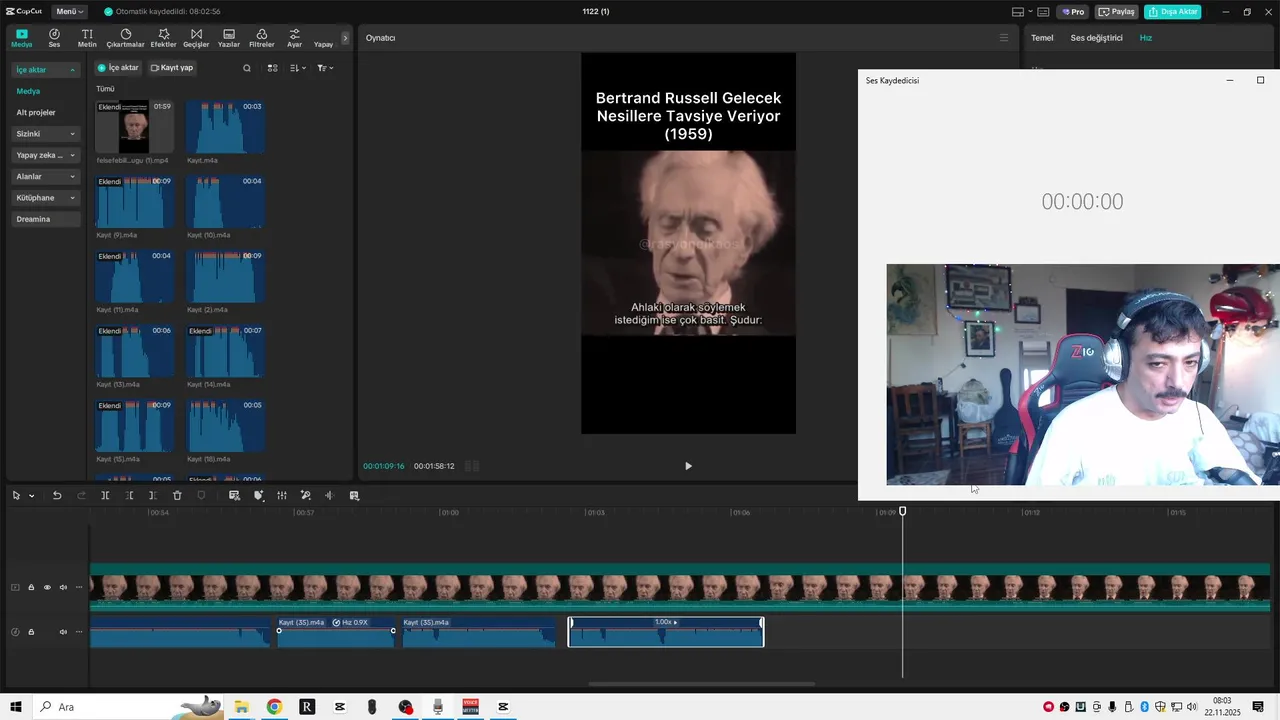This screenshot has width=1280, height=720.
Task: Switch to the Temel tab
Action: coord(1042,38)
